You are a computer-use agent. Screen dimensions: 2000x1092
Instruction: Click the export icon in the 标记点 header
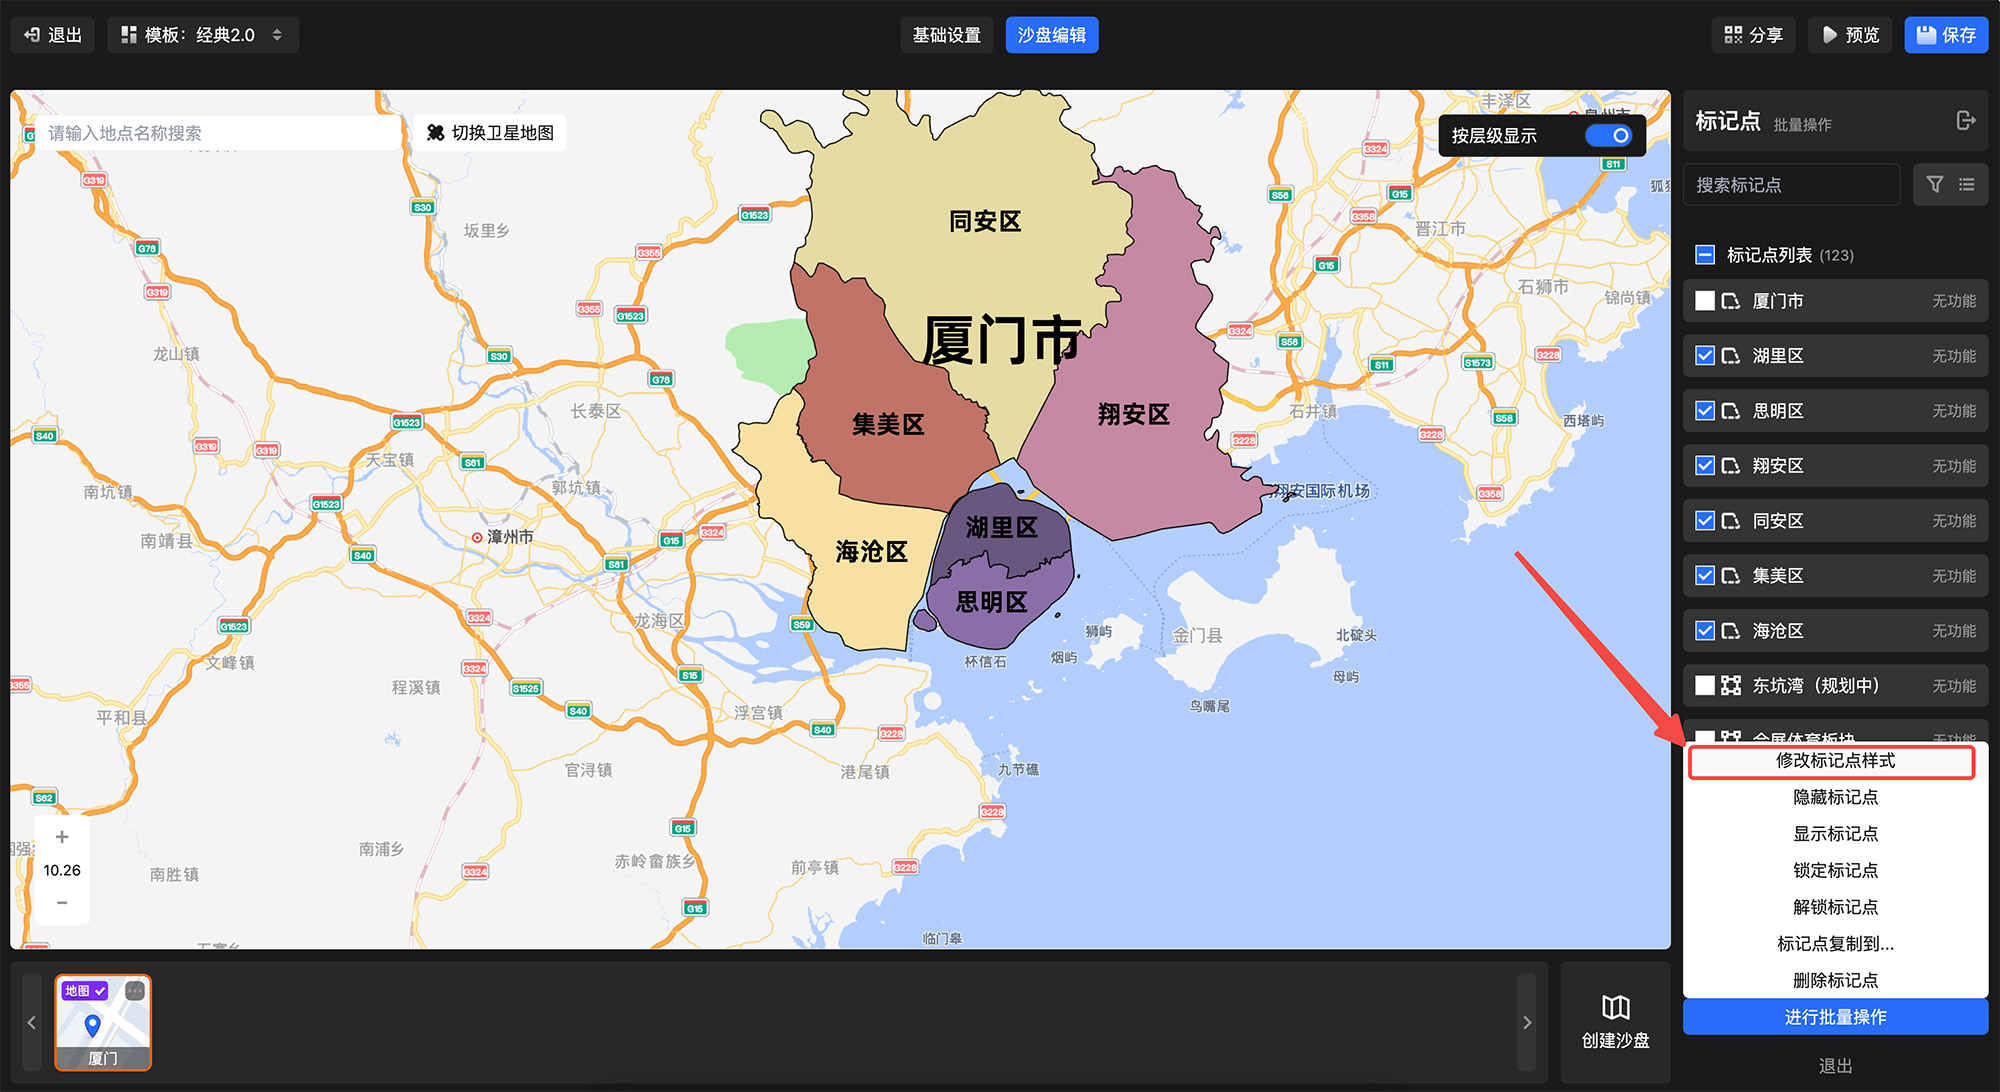(1965, 121)
